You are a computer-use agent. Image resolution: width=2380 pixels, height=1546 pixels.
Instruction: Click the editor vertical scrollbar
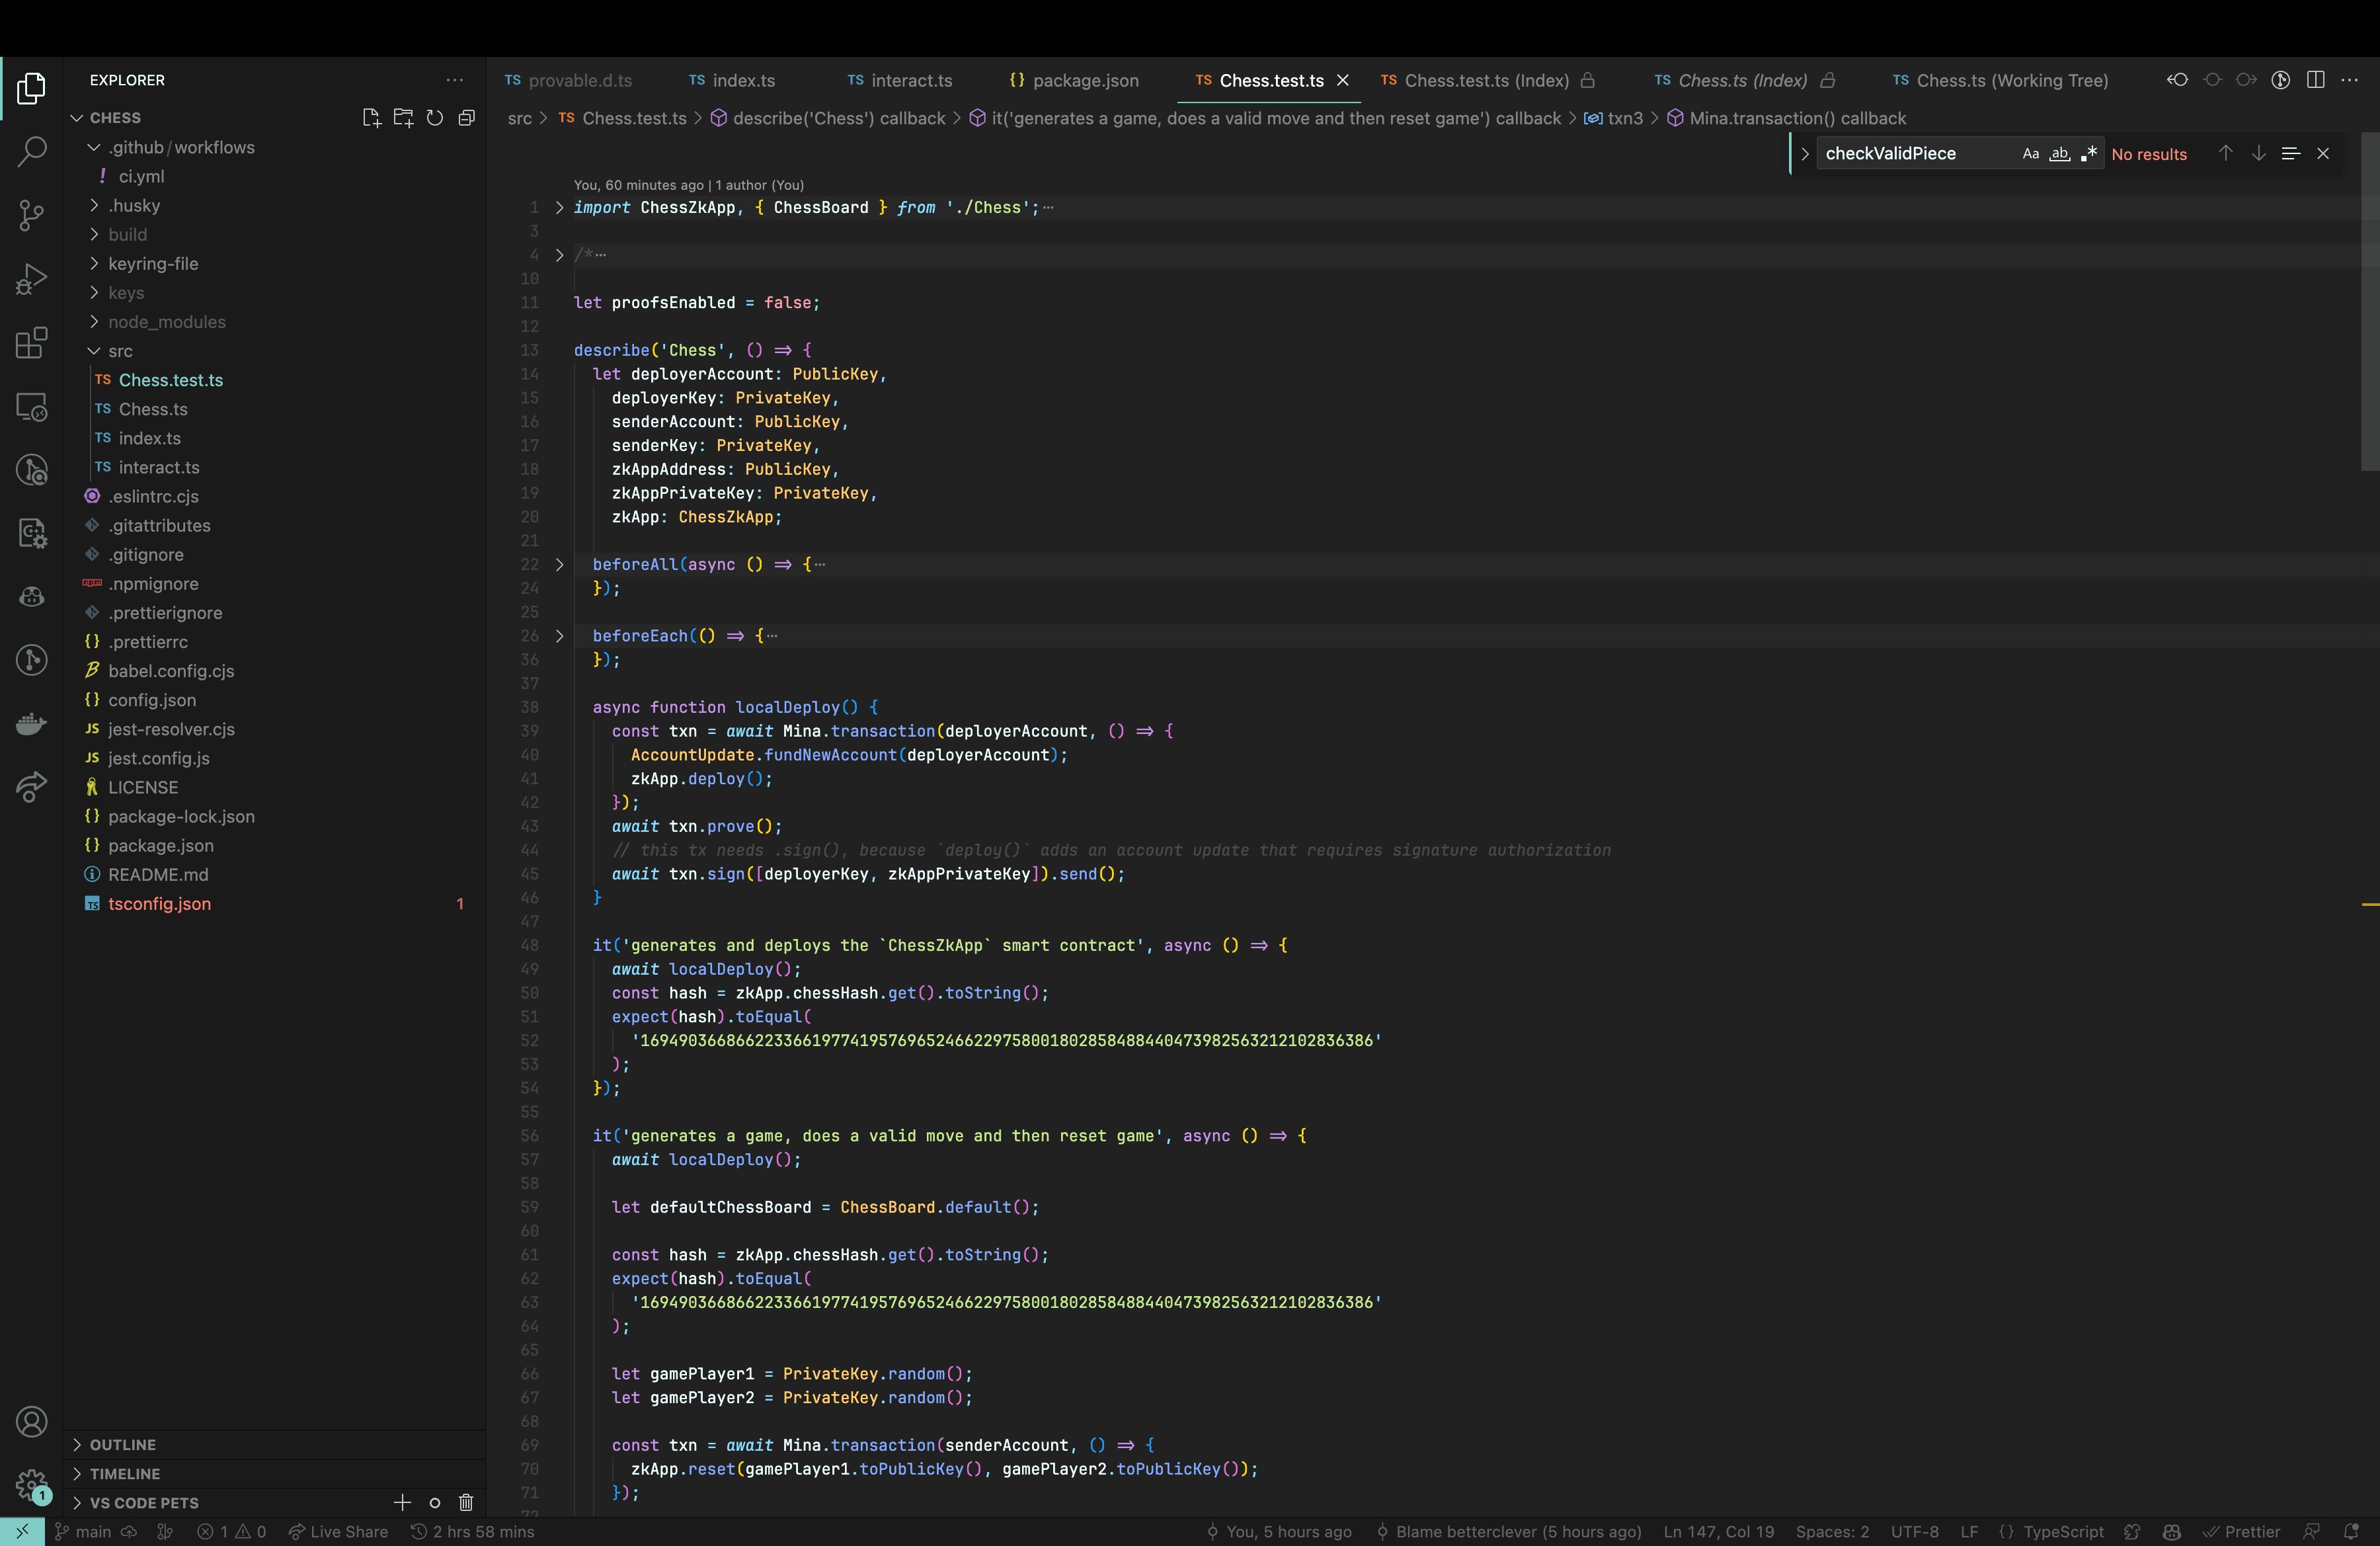click(x=2370, y=300)
